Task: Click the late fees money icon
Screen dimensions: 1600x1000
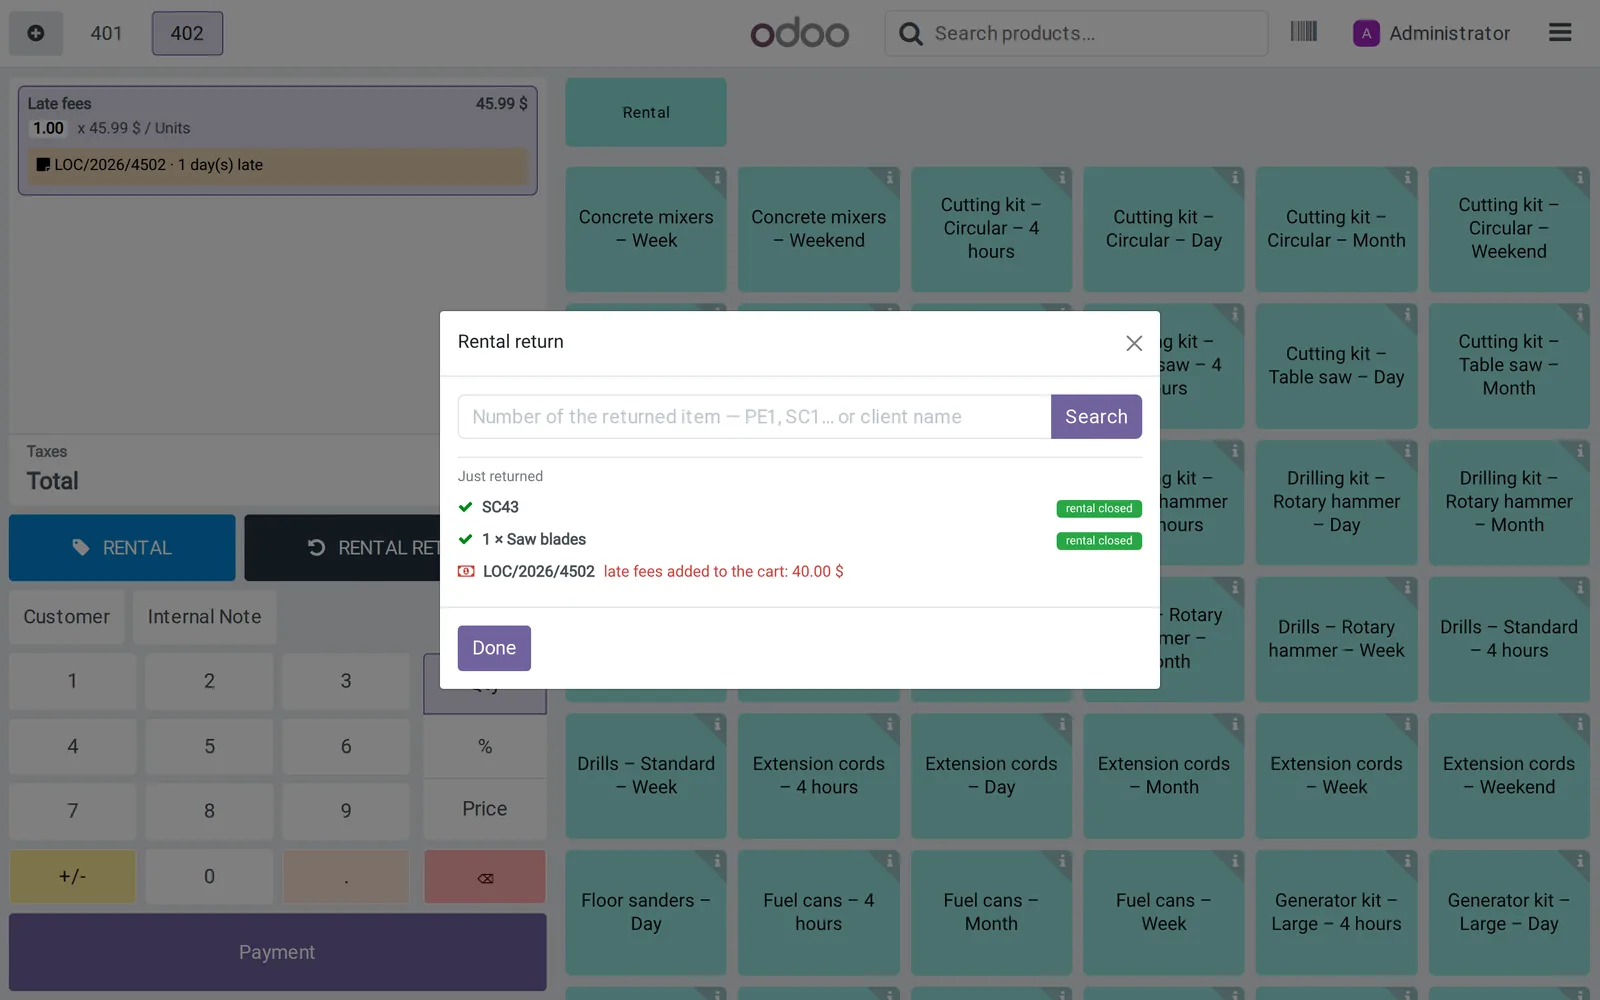Action: 466,571
